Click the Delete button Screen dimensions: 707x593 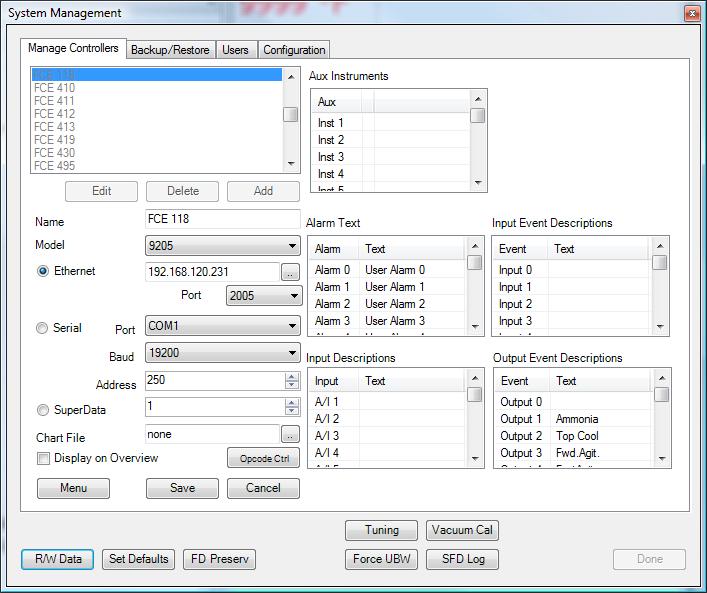pyautogui.click(x=183, y=191)
